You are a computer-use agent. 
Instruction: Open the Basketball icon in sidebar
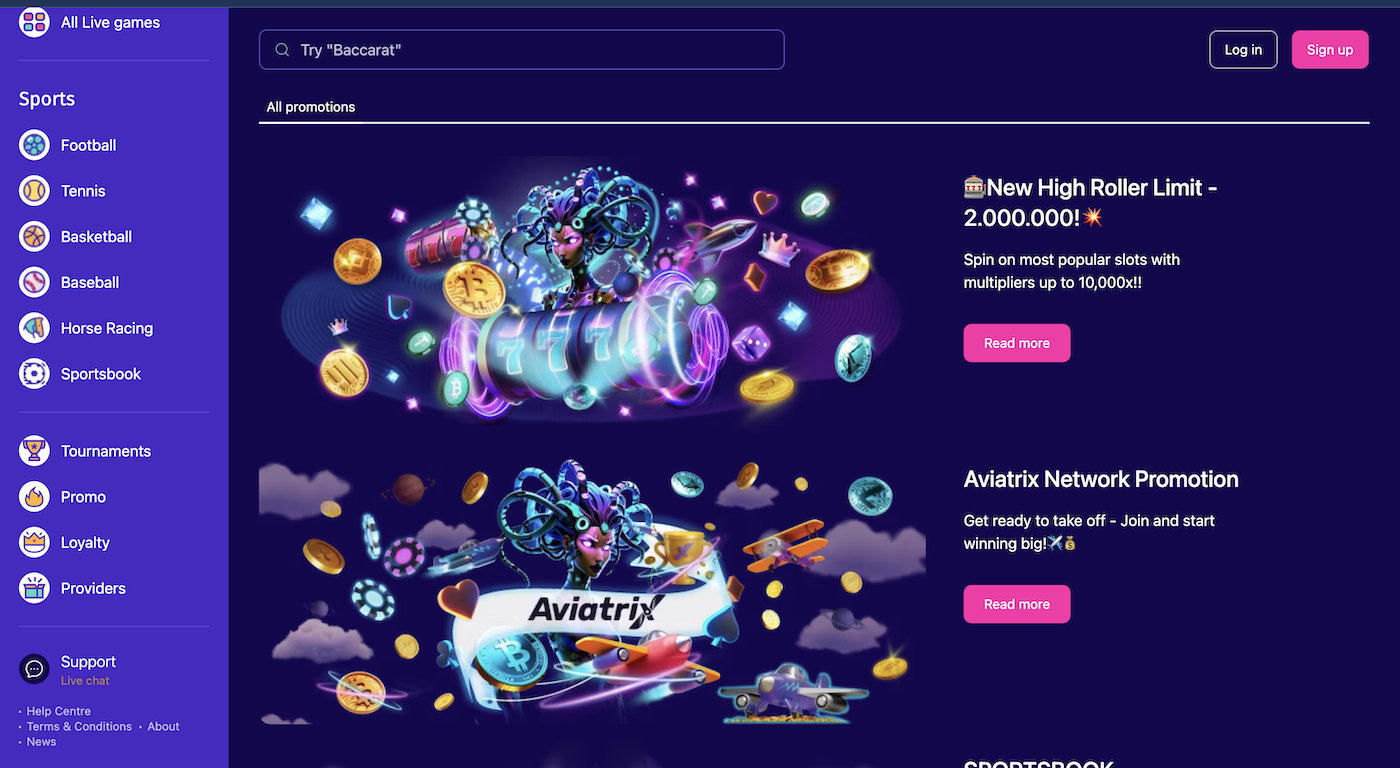34,237
